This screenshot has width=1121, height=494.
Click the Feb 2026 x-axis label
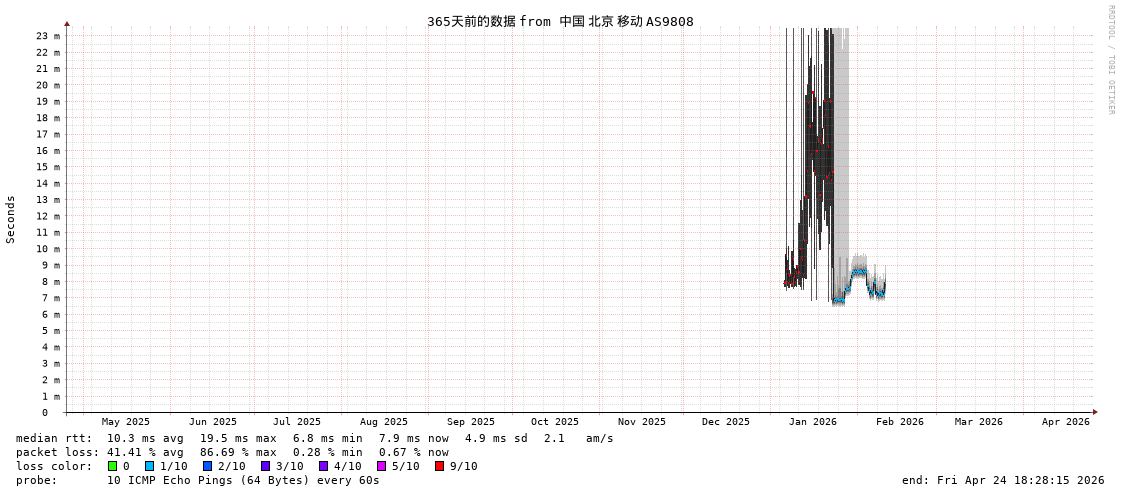click(x=900, y=422)
